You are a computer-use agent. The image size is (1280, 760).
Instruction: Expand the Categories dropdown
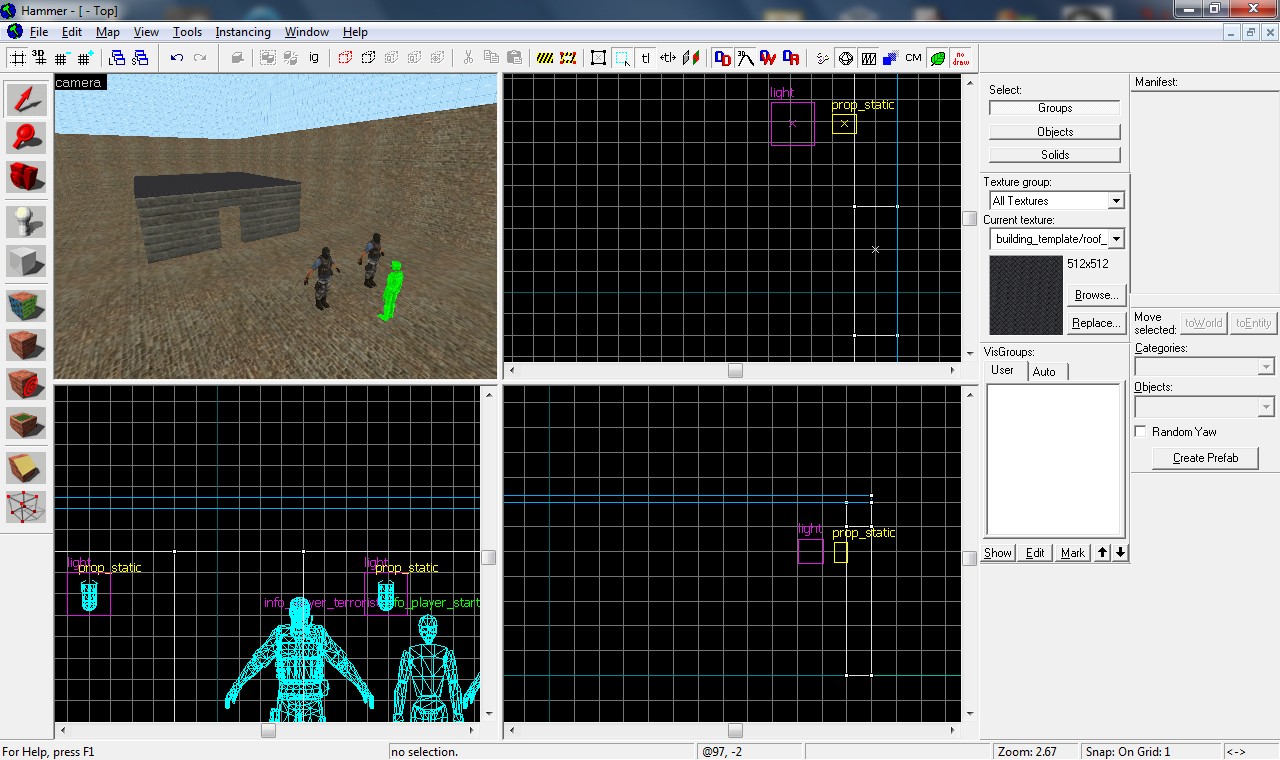tap(1264, 367)
